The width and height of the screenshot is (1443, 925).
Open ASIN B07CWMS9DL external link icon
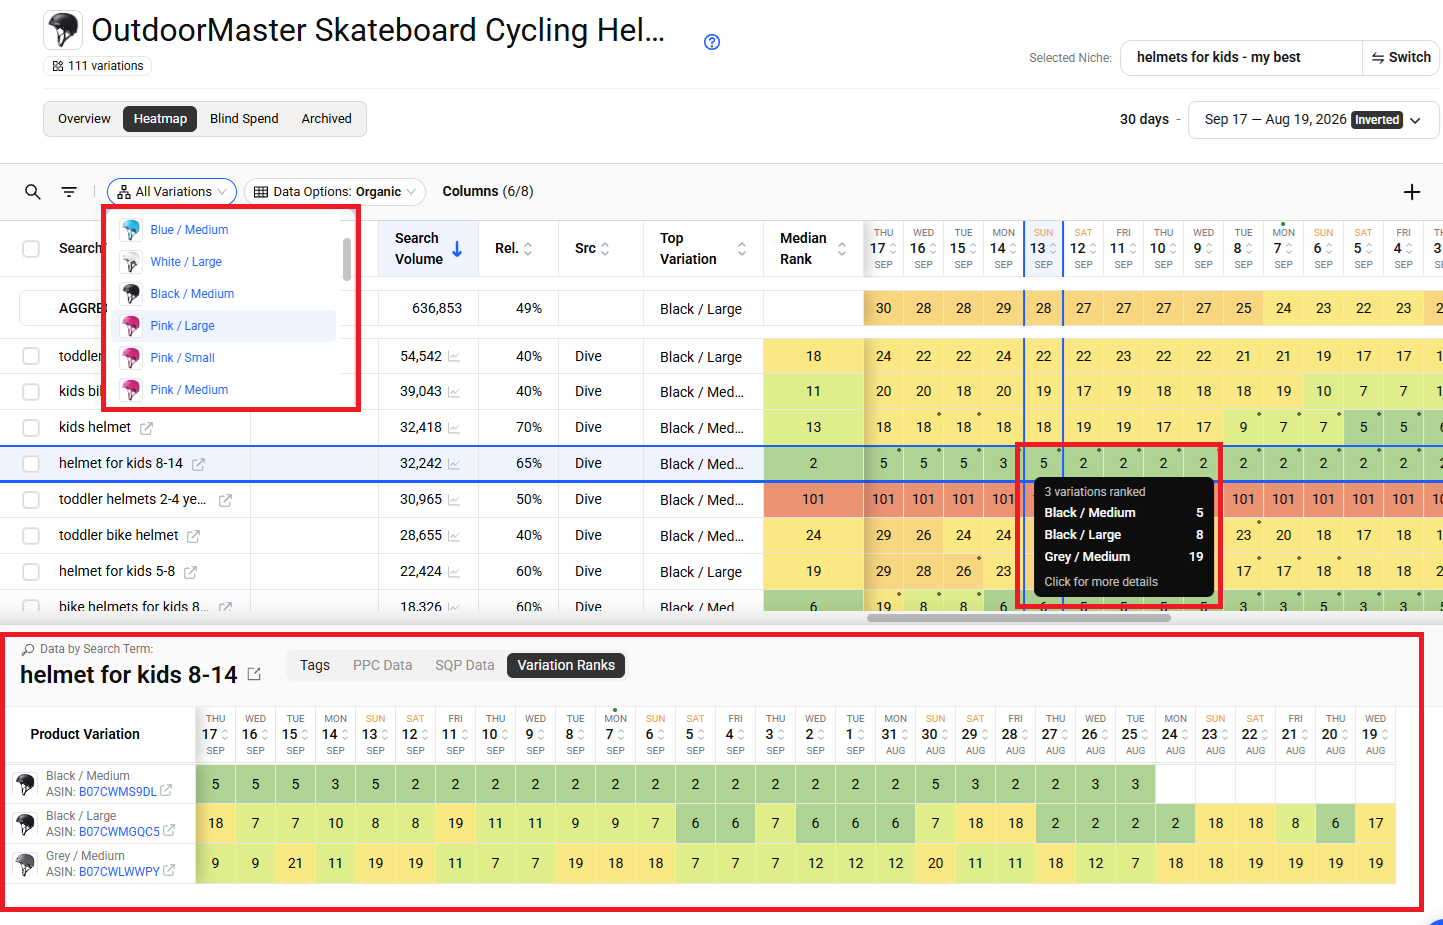(x=166, y=791)
